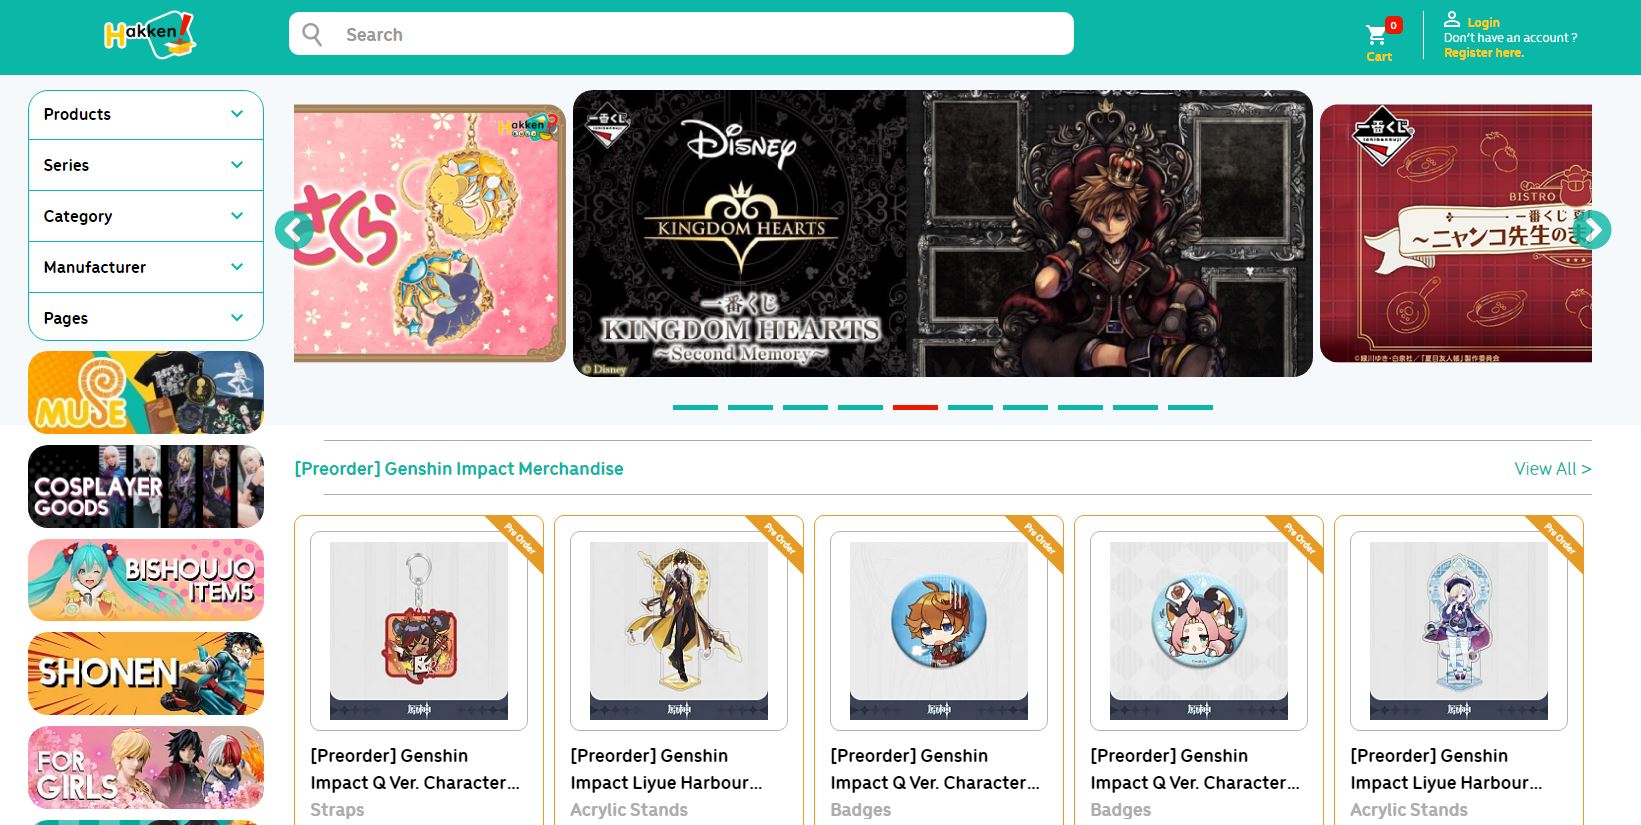Click the user account Login icon

pos(1452,19)
